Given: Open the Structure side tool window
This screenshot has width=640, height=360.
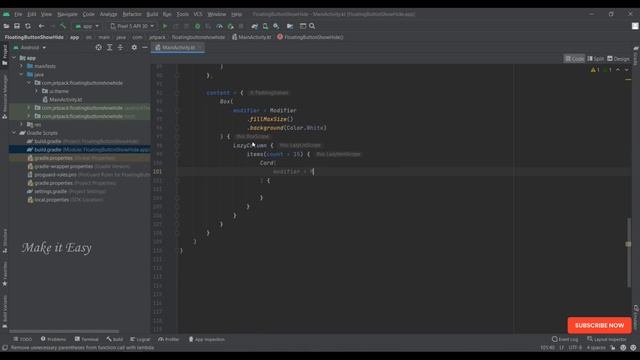Looking at the screenshot, I should [x=4, y=241].
